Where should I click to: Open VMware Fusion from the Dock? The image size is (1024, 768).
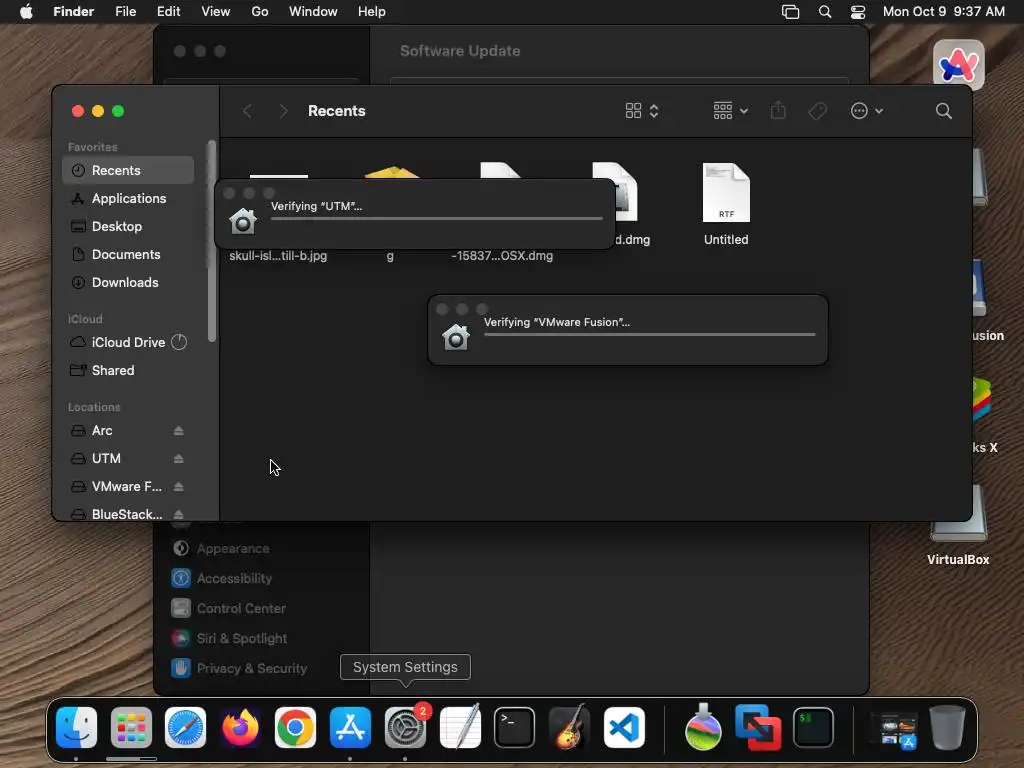pyautogui.click(x=758, y=728)
